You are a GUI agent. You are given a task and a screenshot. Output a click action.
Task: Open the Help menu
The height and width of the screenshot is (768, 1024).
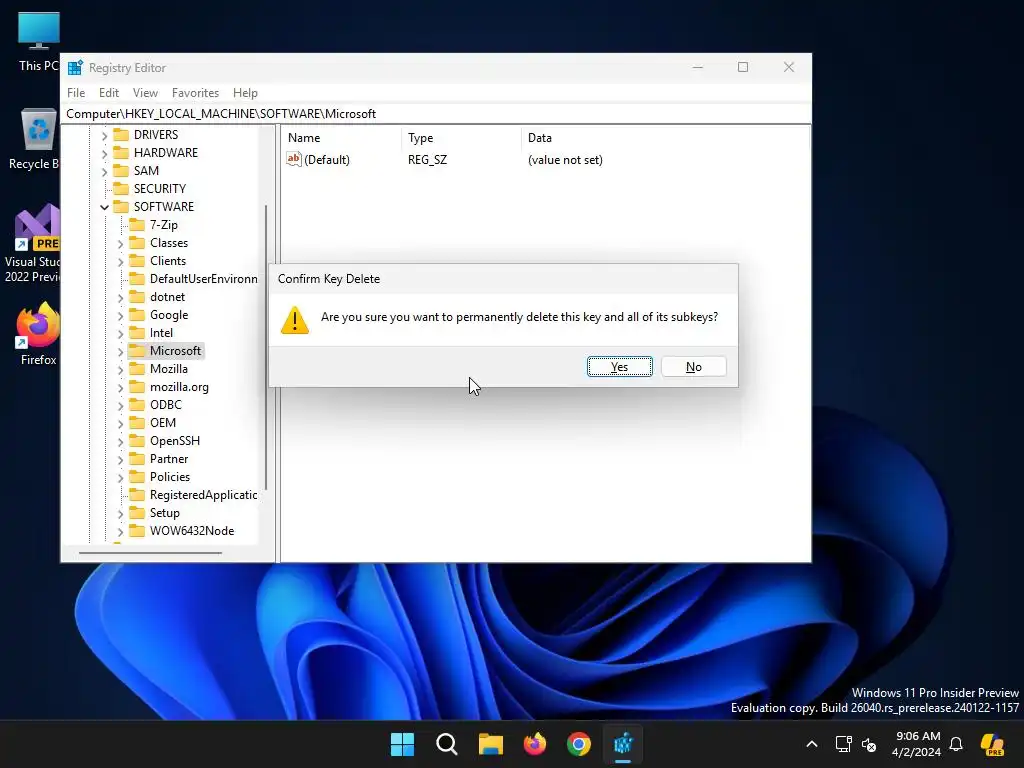point(246,93)
